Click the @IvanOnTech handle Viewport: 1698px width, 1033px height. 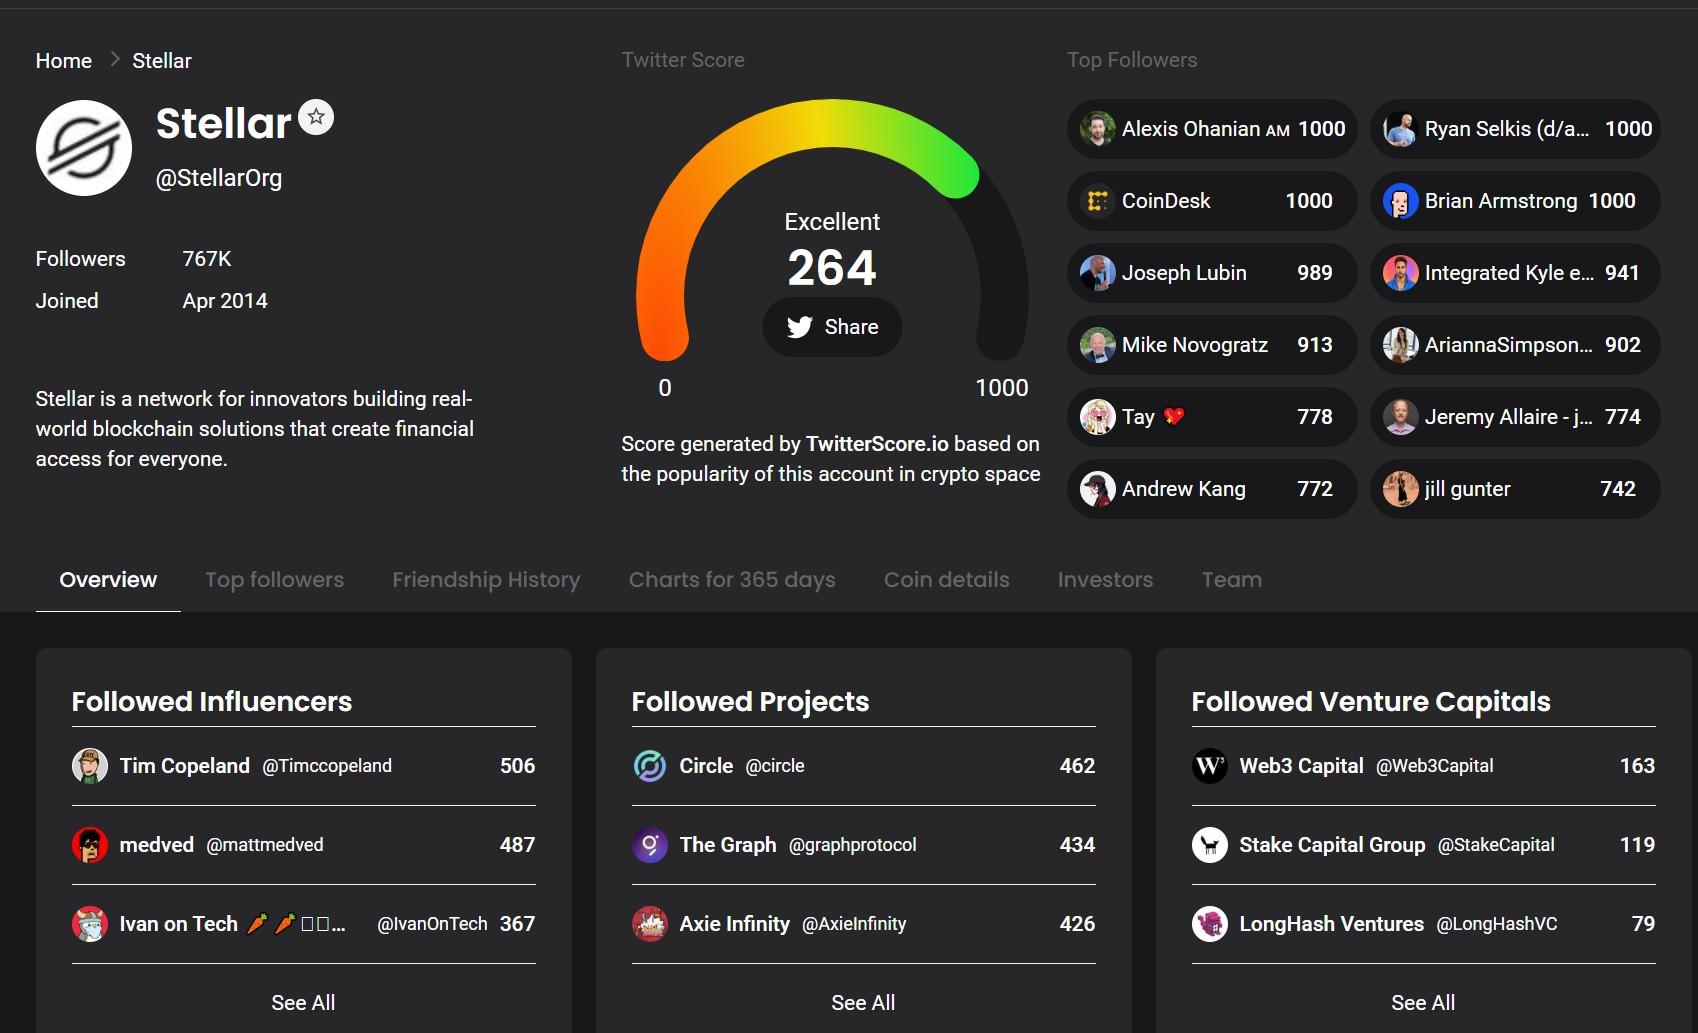pos(432,924)
